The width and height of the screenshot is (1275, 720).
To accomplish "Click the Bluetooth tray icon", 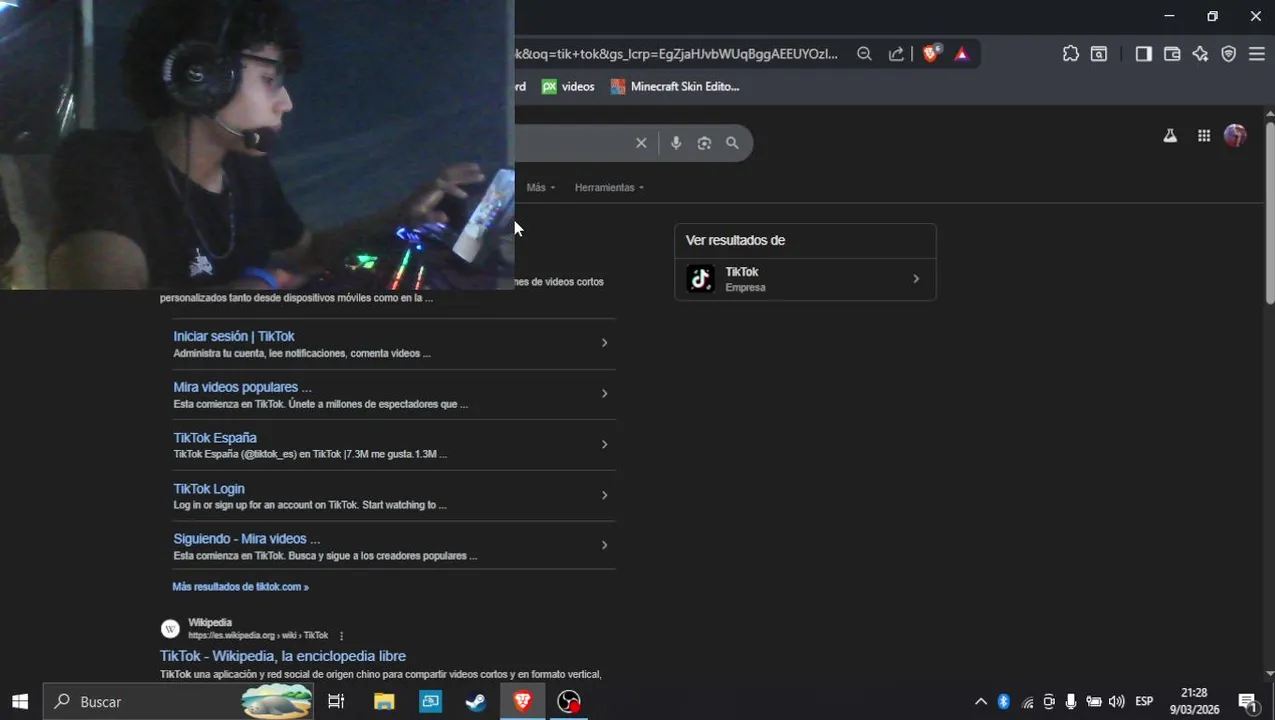I will tap(1004, 702).
